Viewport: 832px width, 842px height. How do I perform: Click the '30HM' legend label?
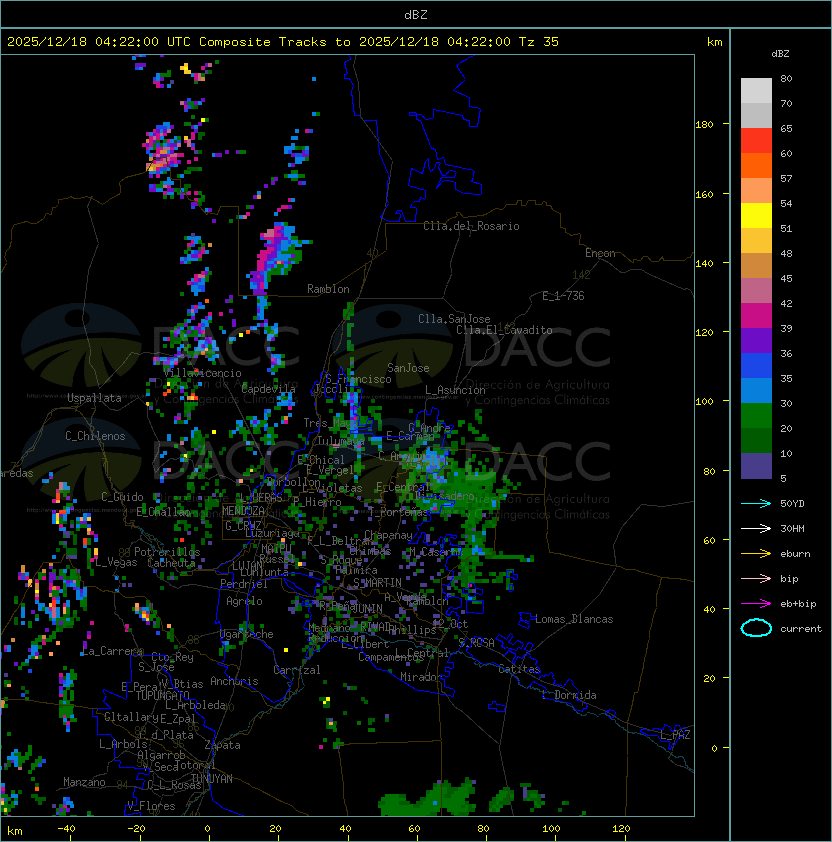pos(792,529)
